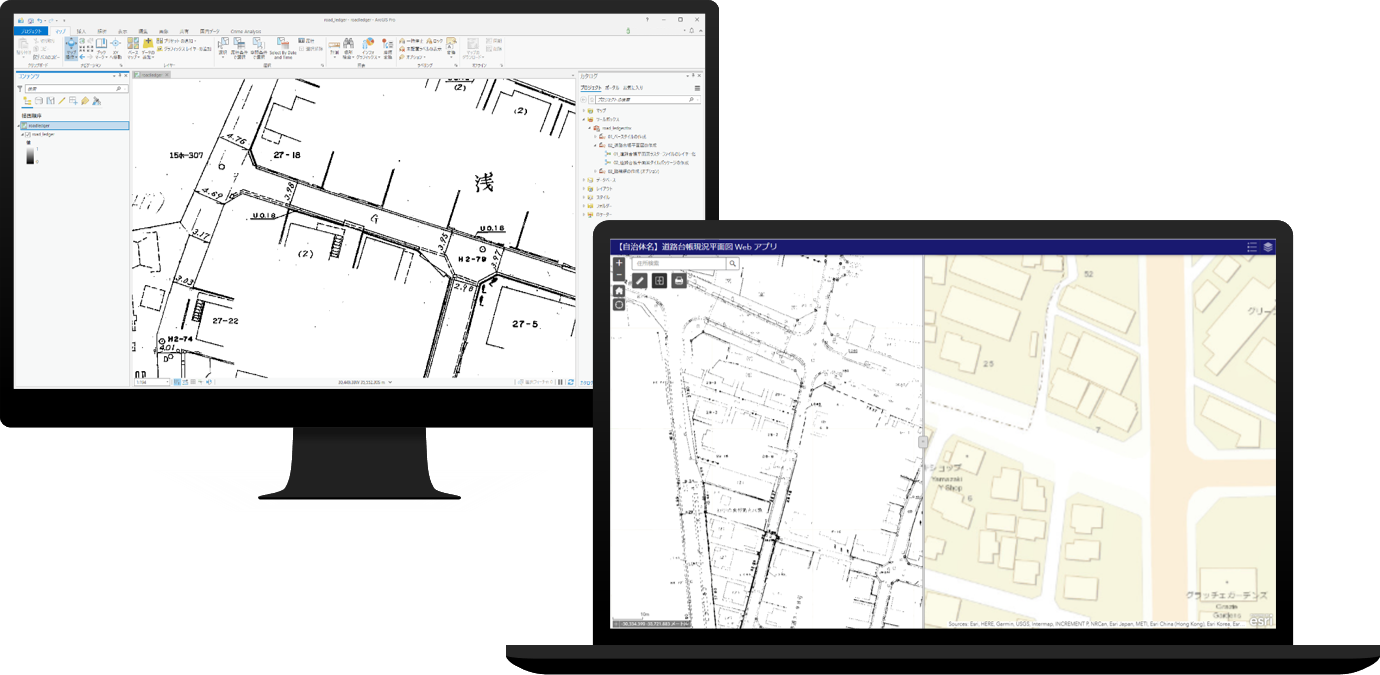Viewport: 1380px width, 675px height.
Task: Activate the Swipe tool in the web app
Action: 660,280
